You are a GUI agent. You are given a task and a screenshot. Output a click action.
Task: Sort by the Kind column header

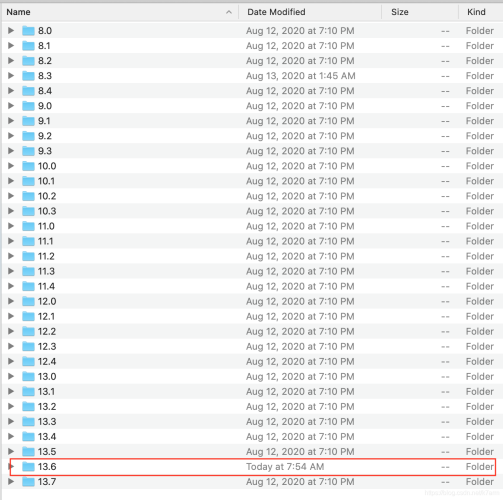(481, 12)
